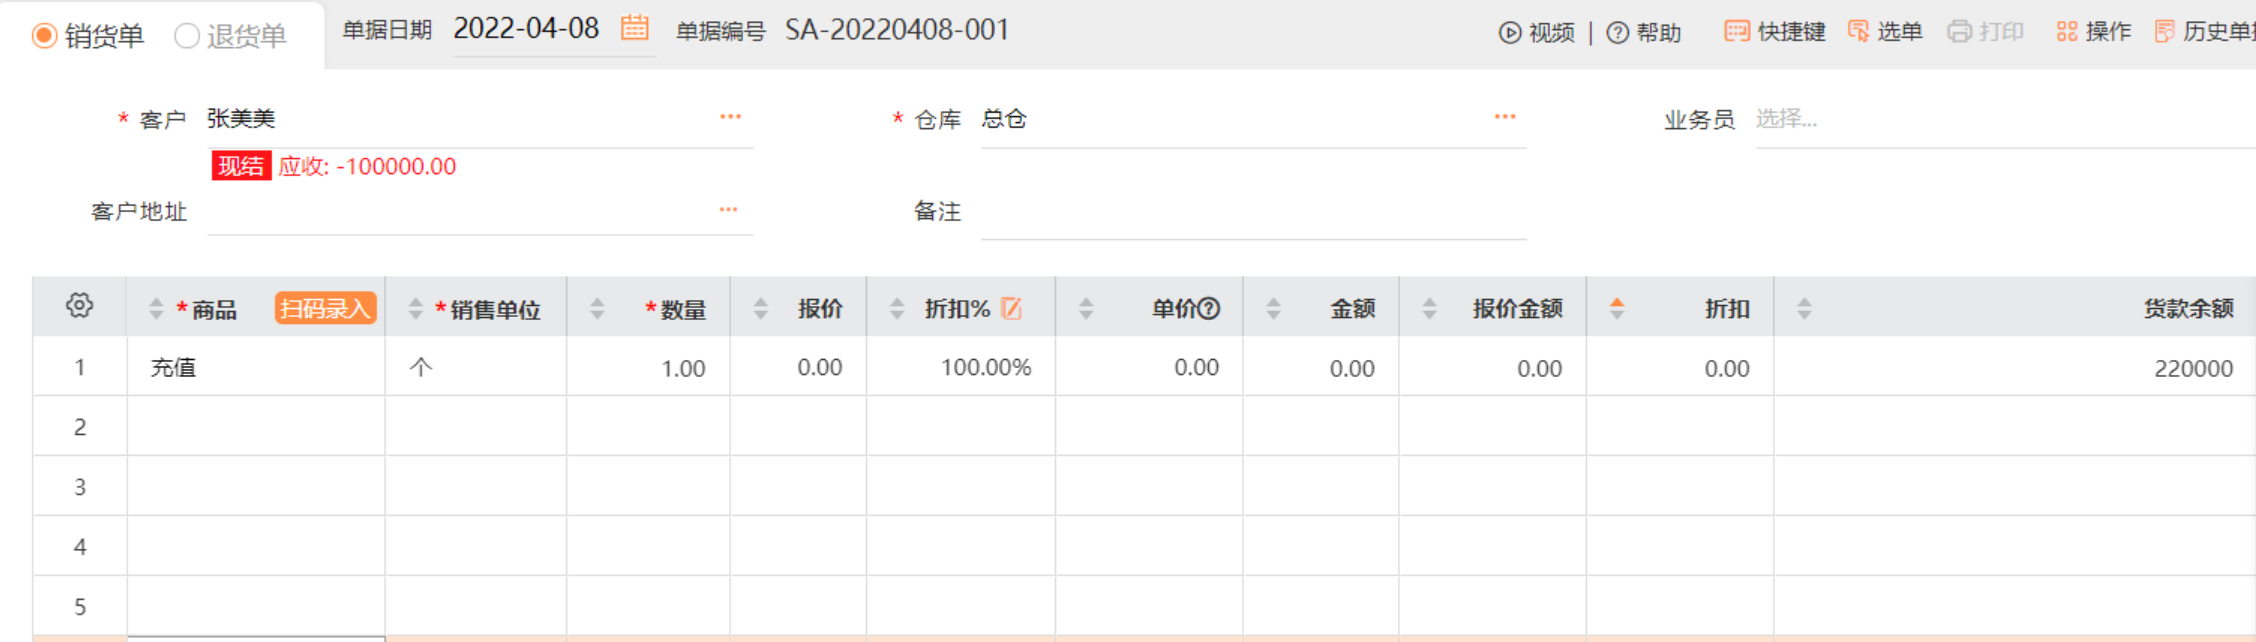Screen dimensions: 2256x642
Task: Open 快捷键 keyboard shortcuts
Action: [1775, 32]
